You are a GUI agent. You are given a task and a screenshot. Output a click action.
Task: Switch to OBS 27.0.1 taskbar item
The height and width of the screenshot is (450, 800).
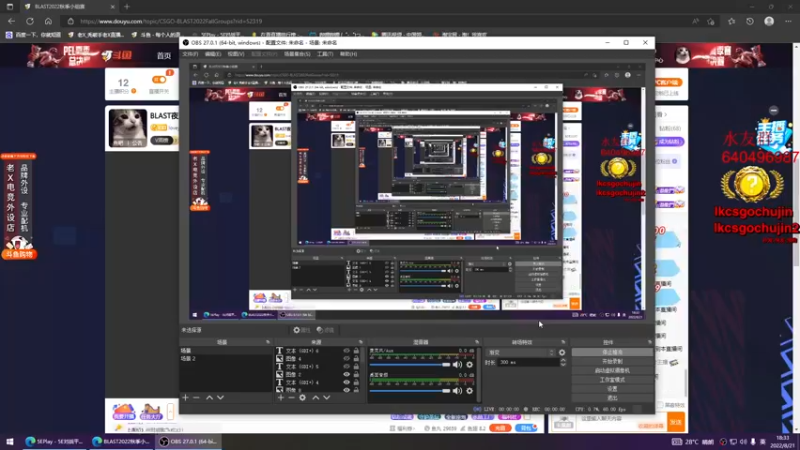[x=188, y=441]
